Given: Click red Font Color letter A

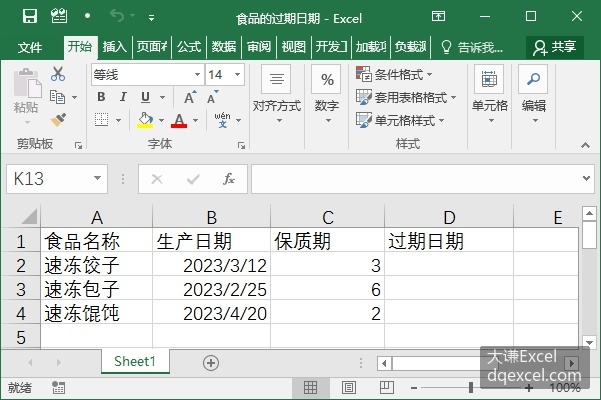Looking at the screenshot, I should point(179,120).
